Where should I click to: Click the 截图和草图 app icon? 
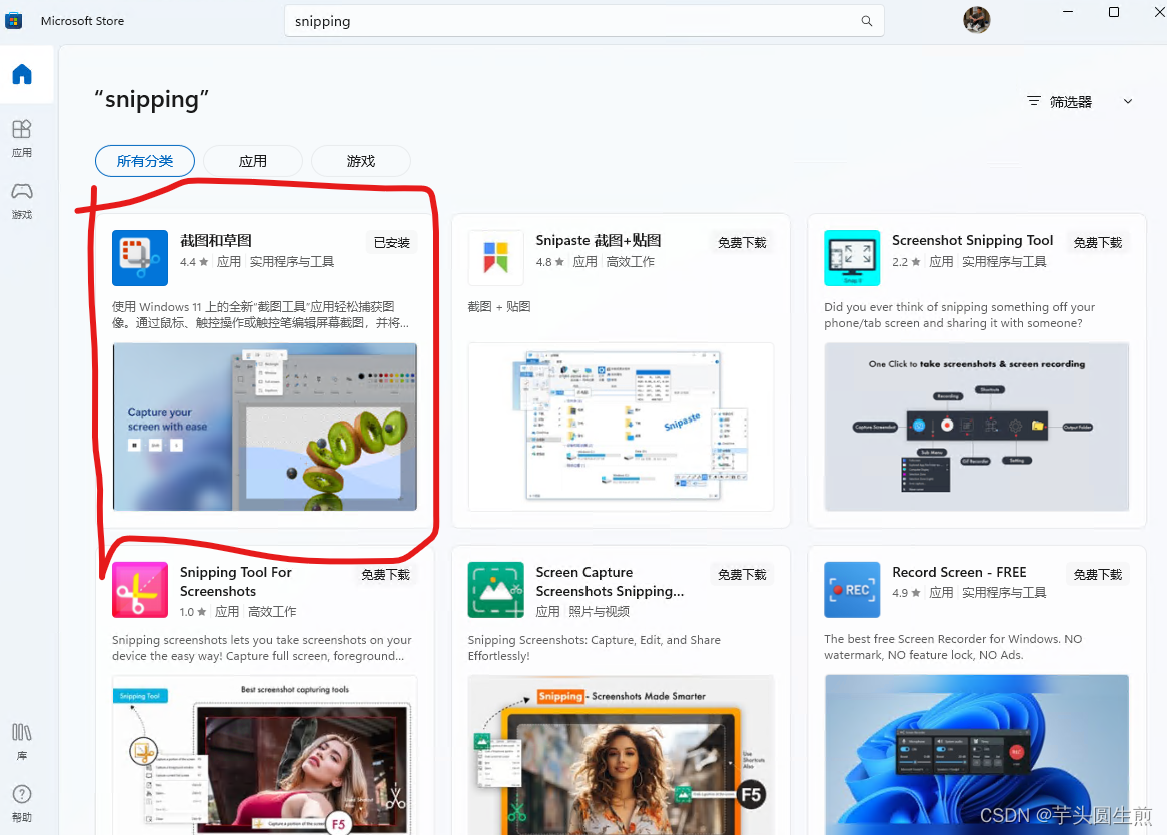(140, 258)
